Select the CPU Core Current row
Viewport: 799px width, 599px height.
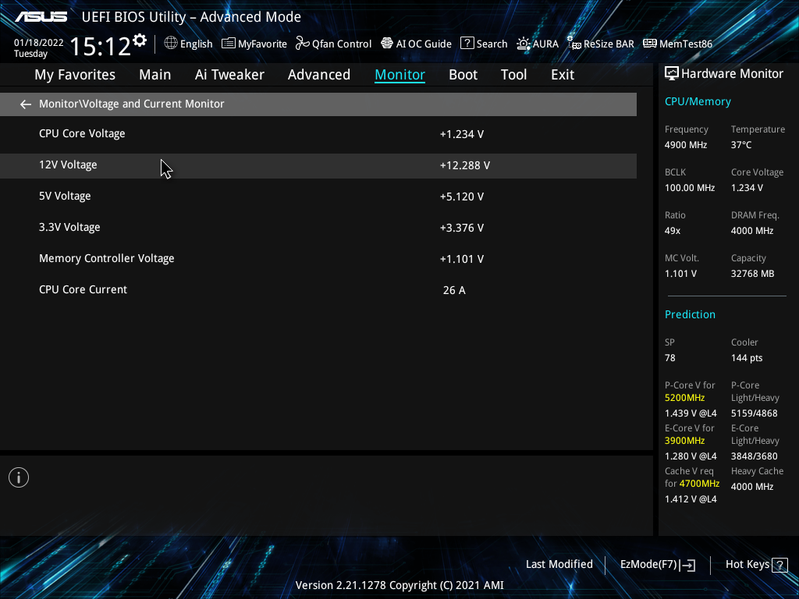pyautogui.click(x=318, y=290)
